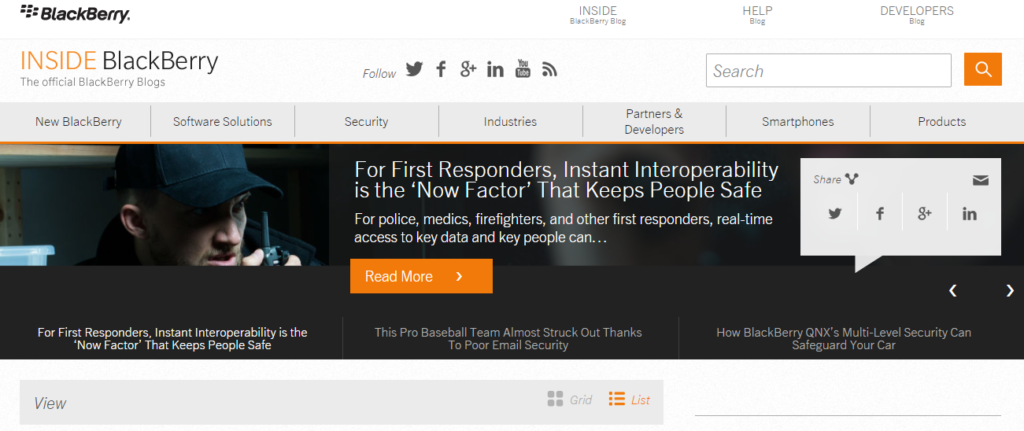
Task: Click the article excerpt about police, medics
Action: tap(564, 228)
